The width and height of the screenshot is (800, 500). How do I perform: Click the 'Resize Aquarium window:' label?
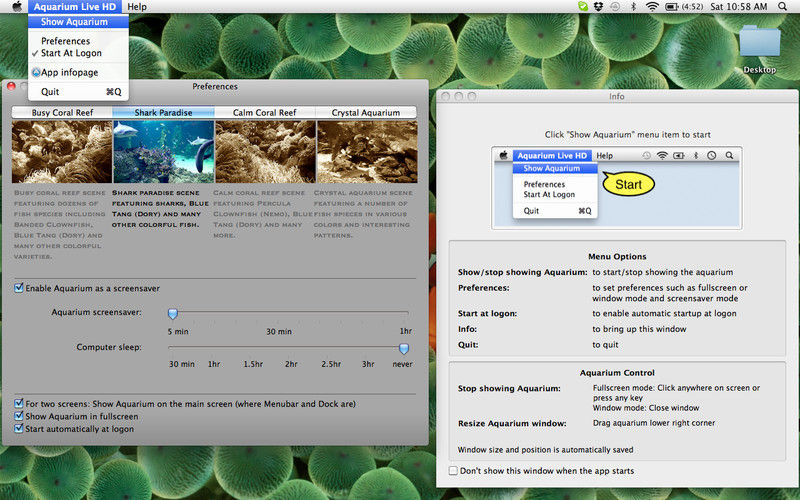pos(512,423)
